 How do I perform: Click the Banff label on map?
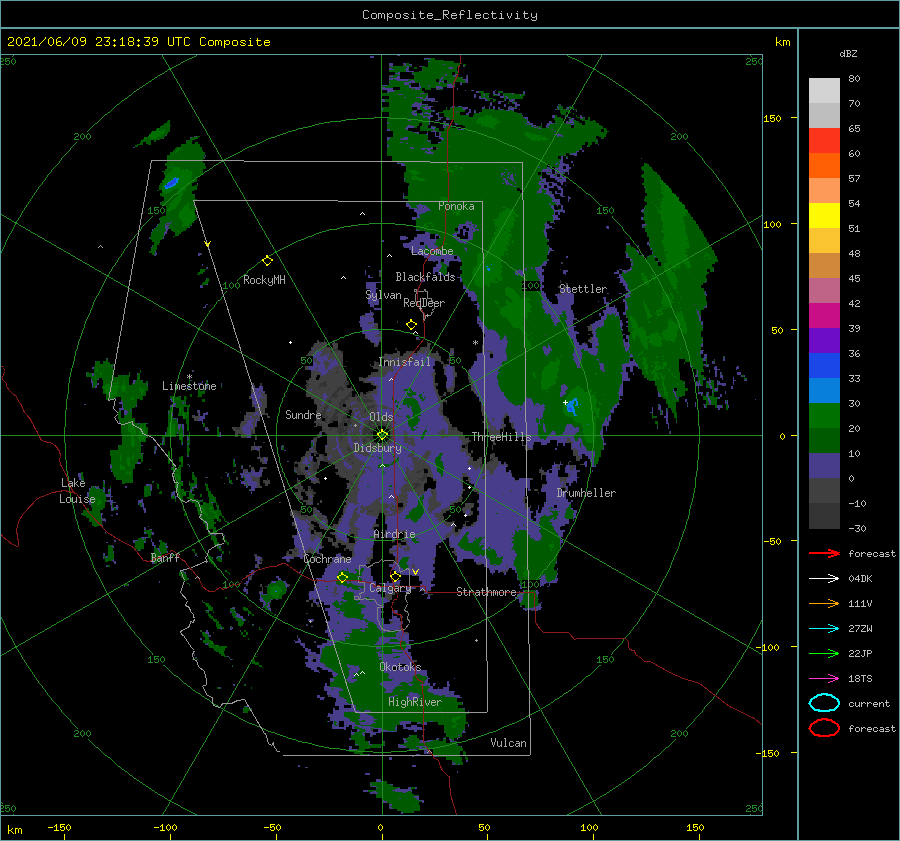165,557
